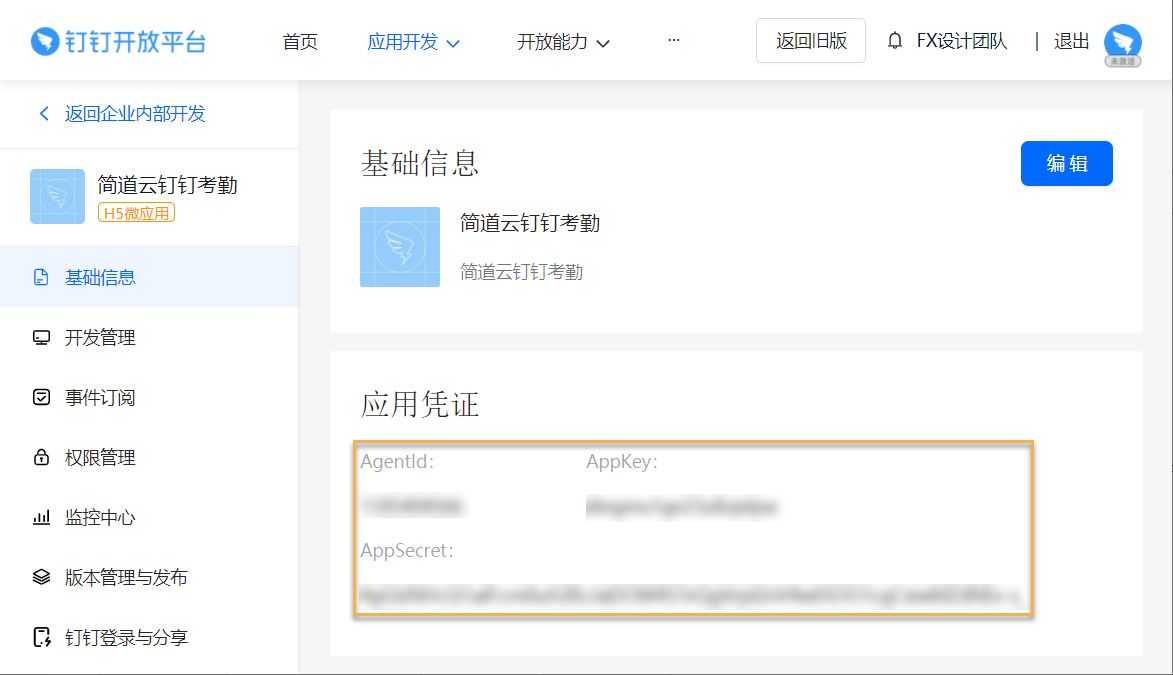Click the blurred AppKey value
The width and height of the screenshot is (1173, 675).
tap(682, 507)
